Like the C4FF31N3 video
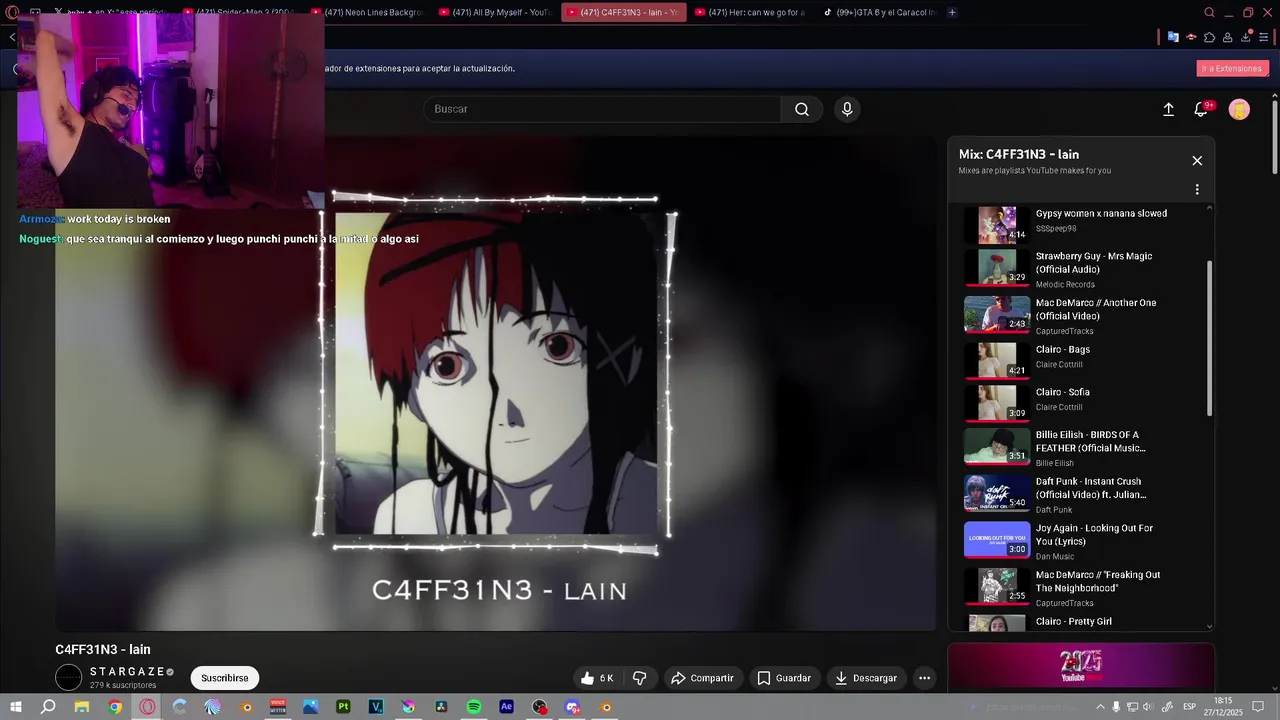The height and width of the screenshot is (720, 1280). [x=597, y=678]
